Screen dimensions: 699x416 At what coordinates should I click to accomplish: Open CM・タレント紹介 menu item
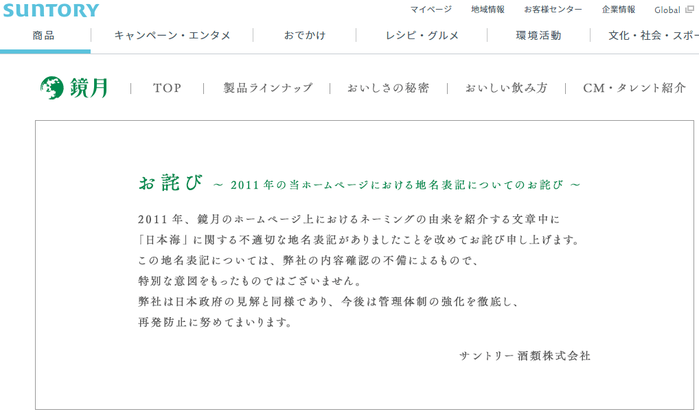coord(634,88)
